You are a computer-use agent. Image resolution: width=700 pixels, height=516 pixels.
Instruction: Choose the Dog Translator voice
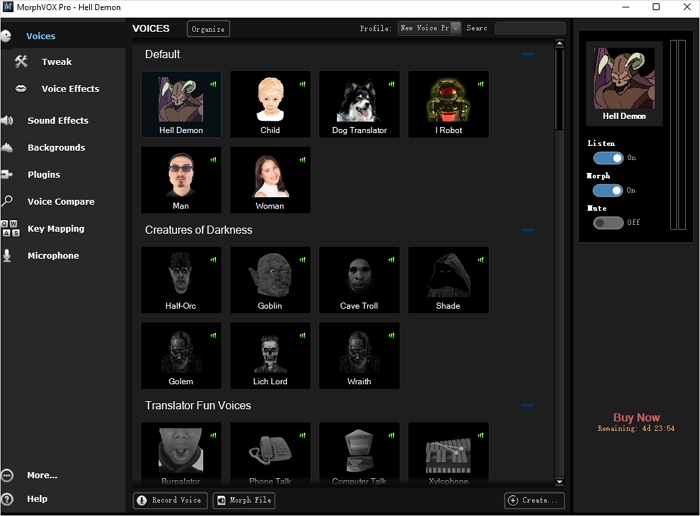(359, 104)
